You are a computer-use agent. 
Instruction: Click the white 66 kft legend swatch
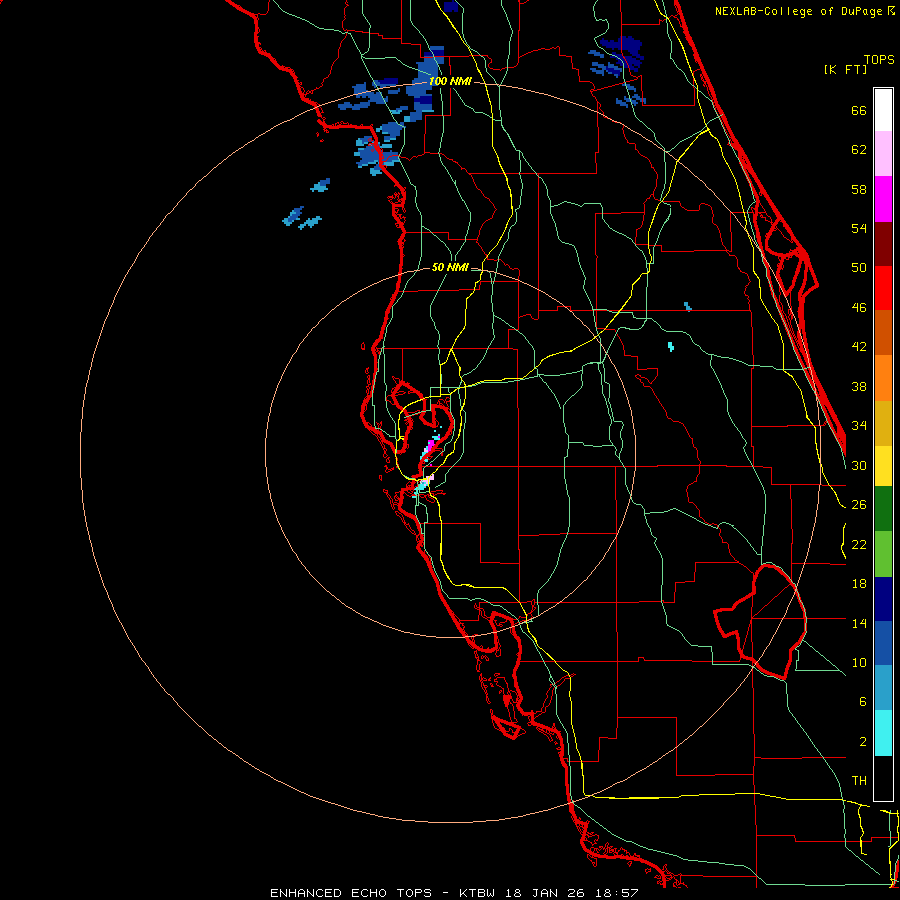coord(883,110)
